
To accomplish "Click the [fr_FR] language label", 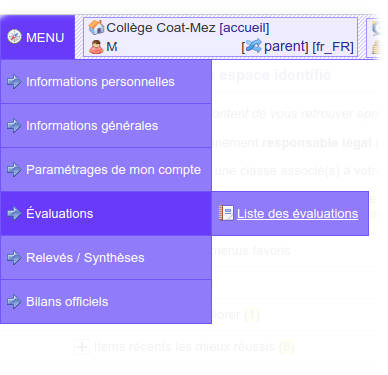I will coord(333,47).
